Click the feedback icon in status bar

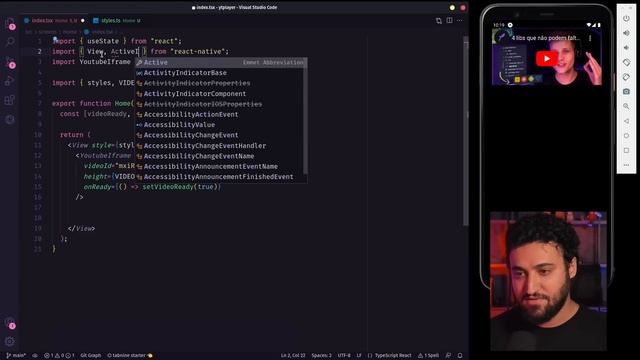[x=448, y=356]
